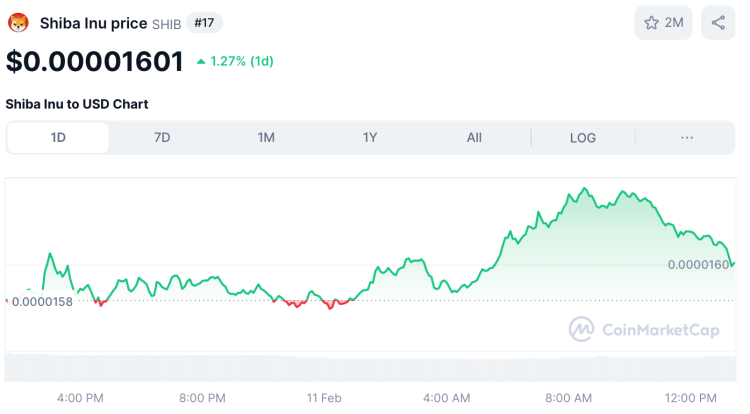This screenshot has height=414, width=750.
Task: Click the green up-arrow price change indicator
Action: pyautogui.click(x=201, y=61)
